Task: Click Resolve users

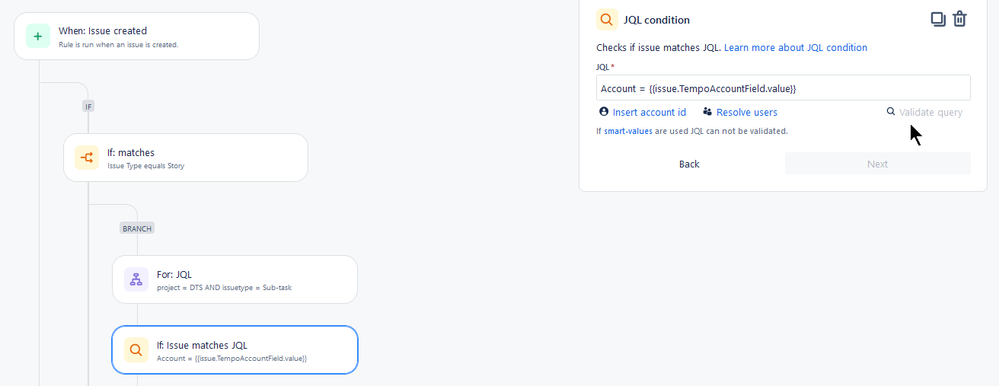Action: point(747,112)
